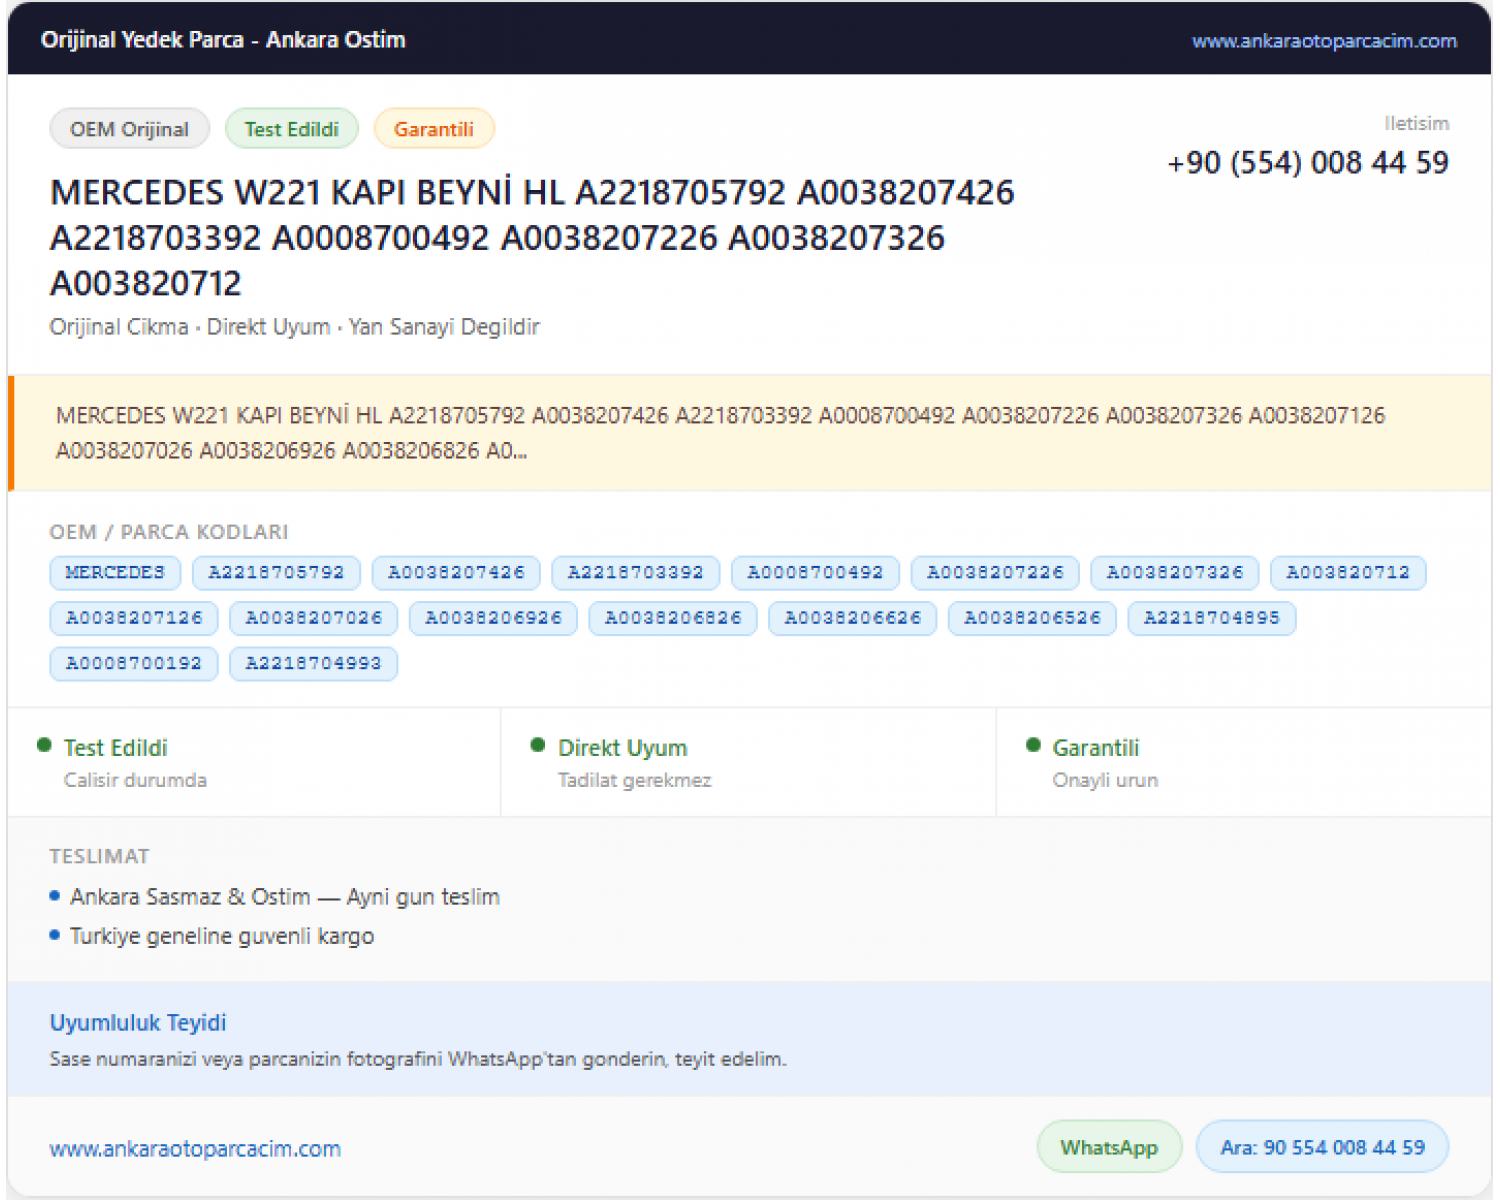Open the footer www.ankaraotoparcacim.com link

point(195,1149)
